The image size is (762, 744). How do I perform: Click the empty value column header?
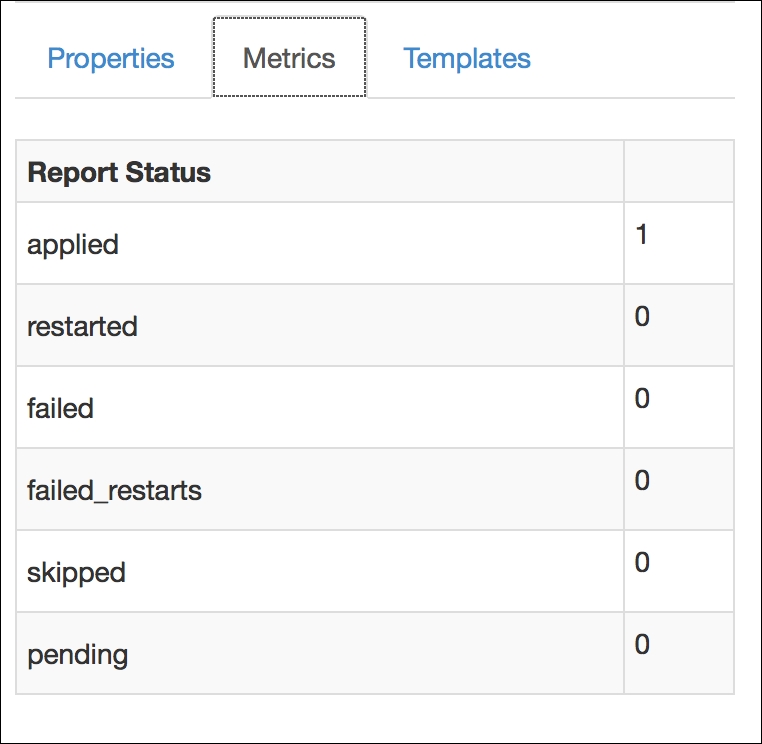(678, 172)
